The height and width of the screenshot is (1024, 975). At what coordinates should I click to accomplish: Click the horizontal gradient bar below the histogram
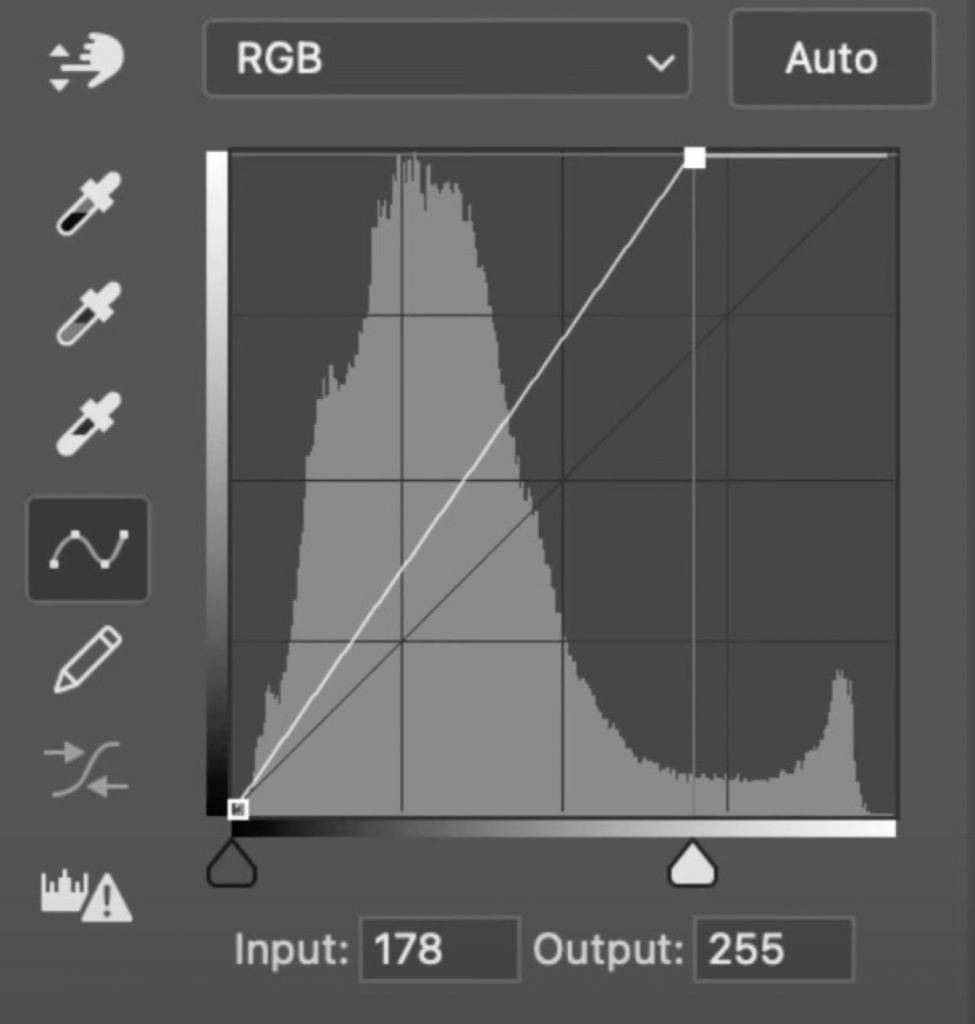pos(564,829)
